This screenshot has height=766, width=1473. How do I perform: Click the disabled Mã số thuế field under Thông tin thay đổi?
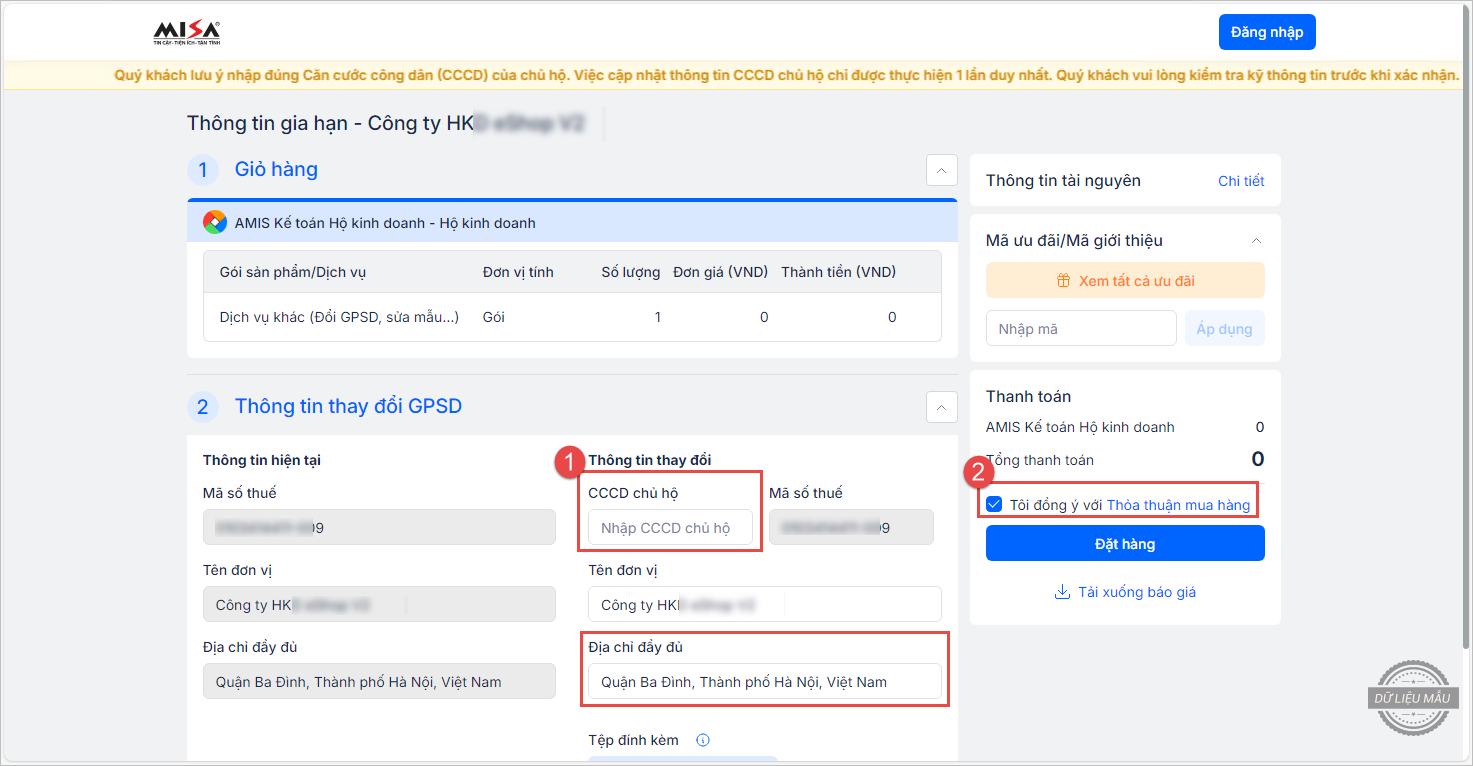851,527
